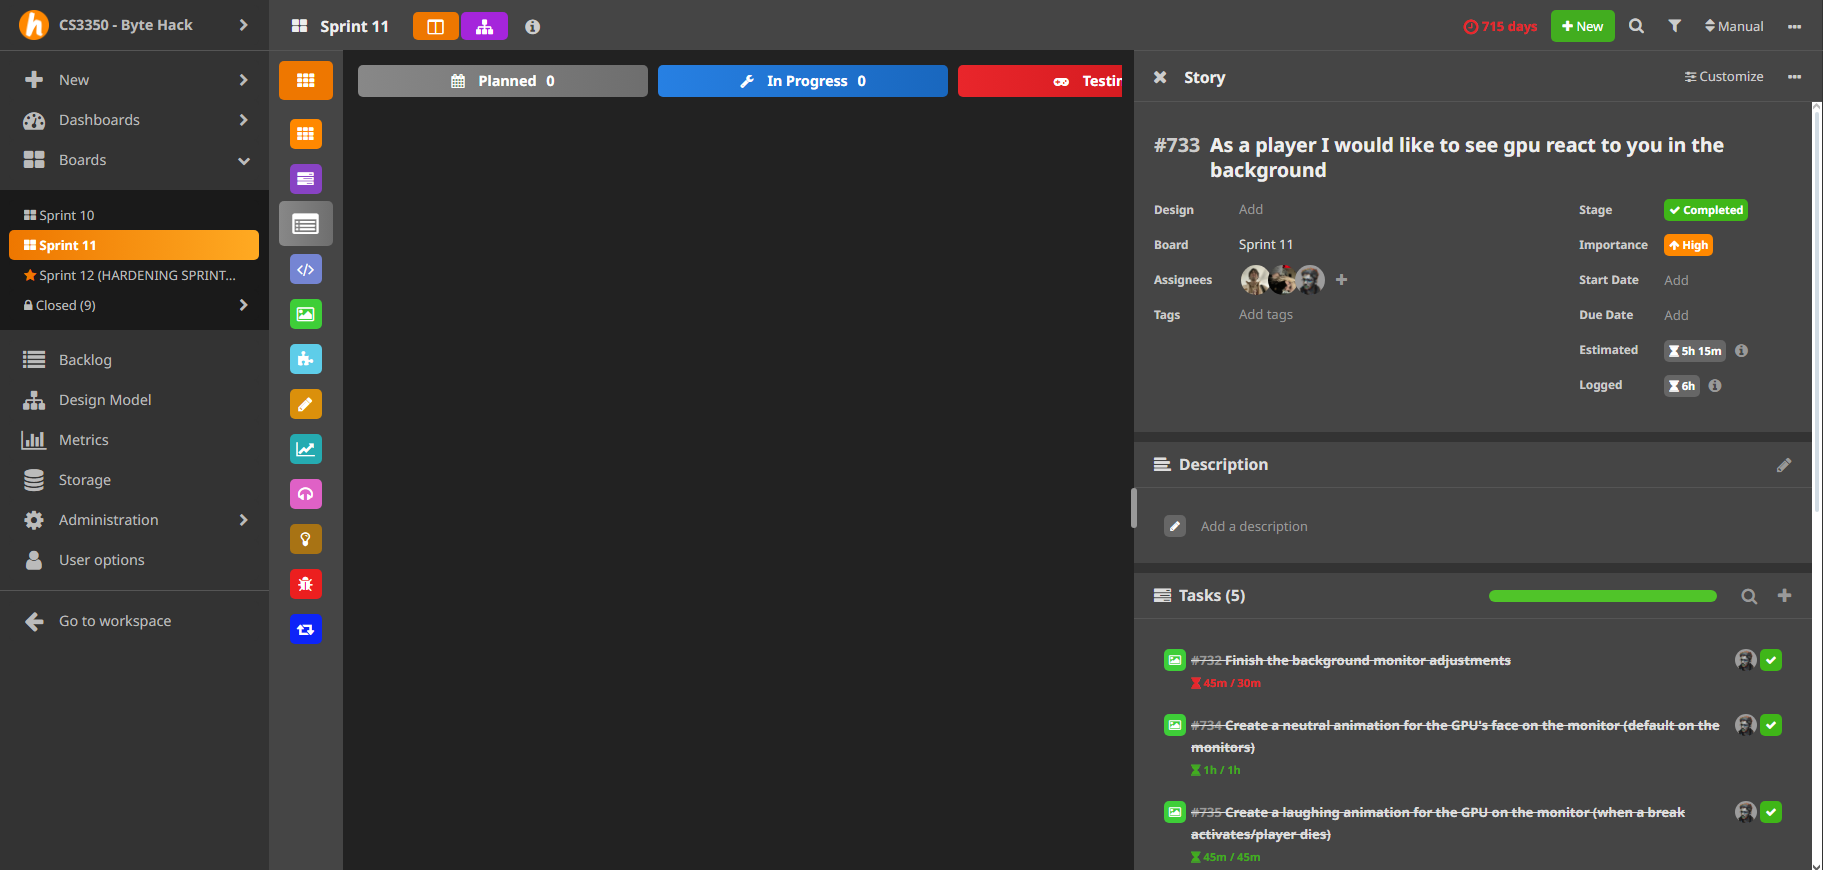Collapse the Boards section chevron

tap(243, 160)
